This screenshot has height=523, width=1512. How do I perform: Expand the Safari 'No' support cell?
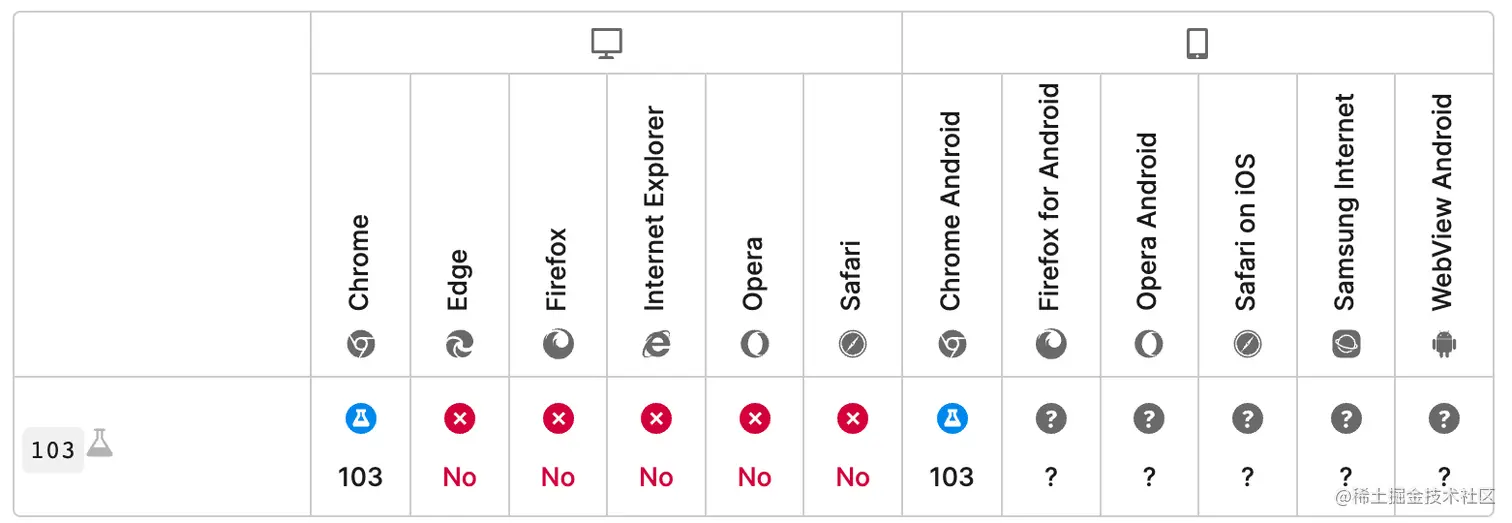[853, 447]
